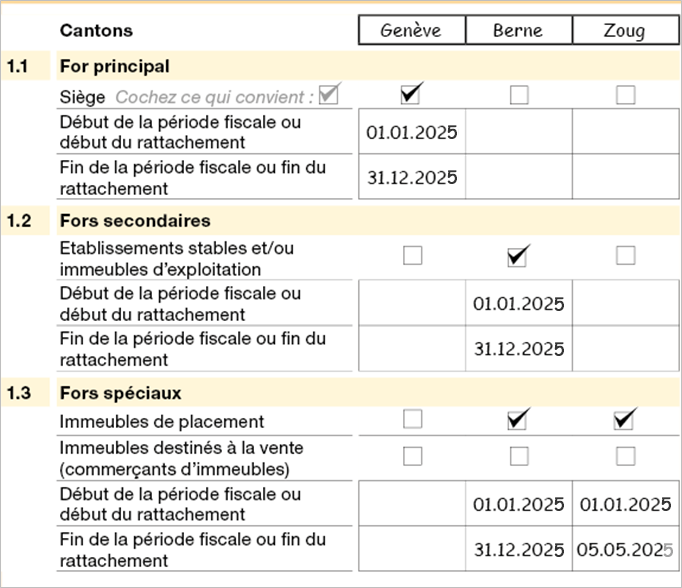
Task: Click the Genève canton name field
Action: (412, 30)
